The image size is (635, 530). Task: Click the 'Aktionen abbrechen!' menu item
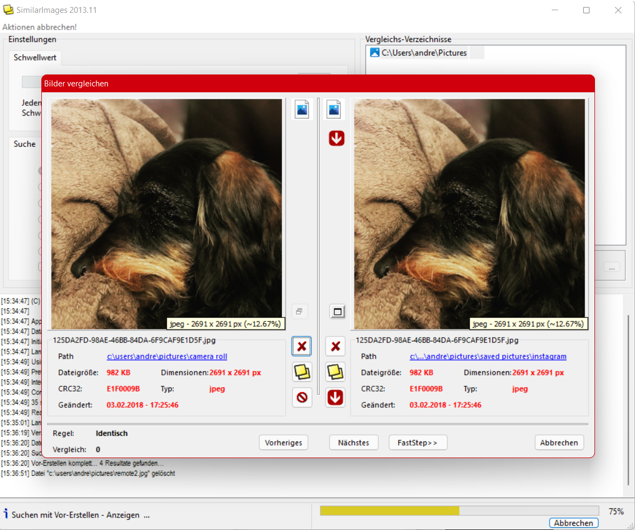point(39,27)
